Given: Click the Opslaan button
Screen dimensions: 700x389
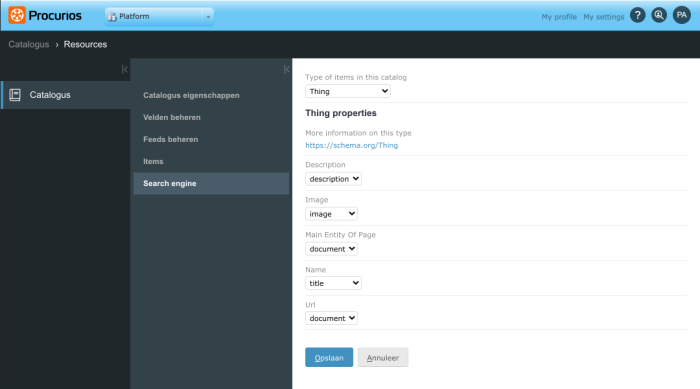Looking at the screenshot, I should tap(329, 357).
